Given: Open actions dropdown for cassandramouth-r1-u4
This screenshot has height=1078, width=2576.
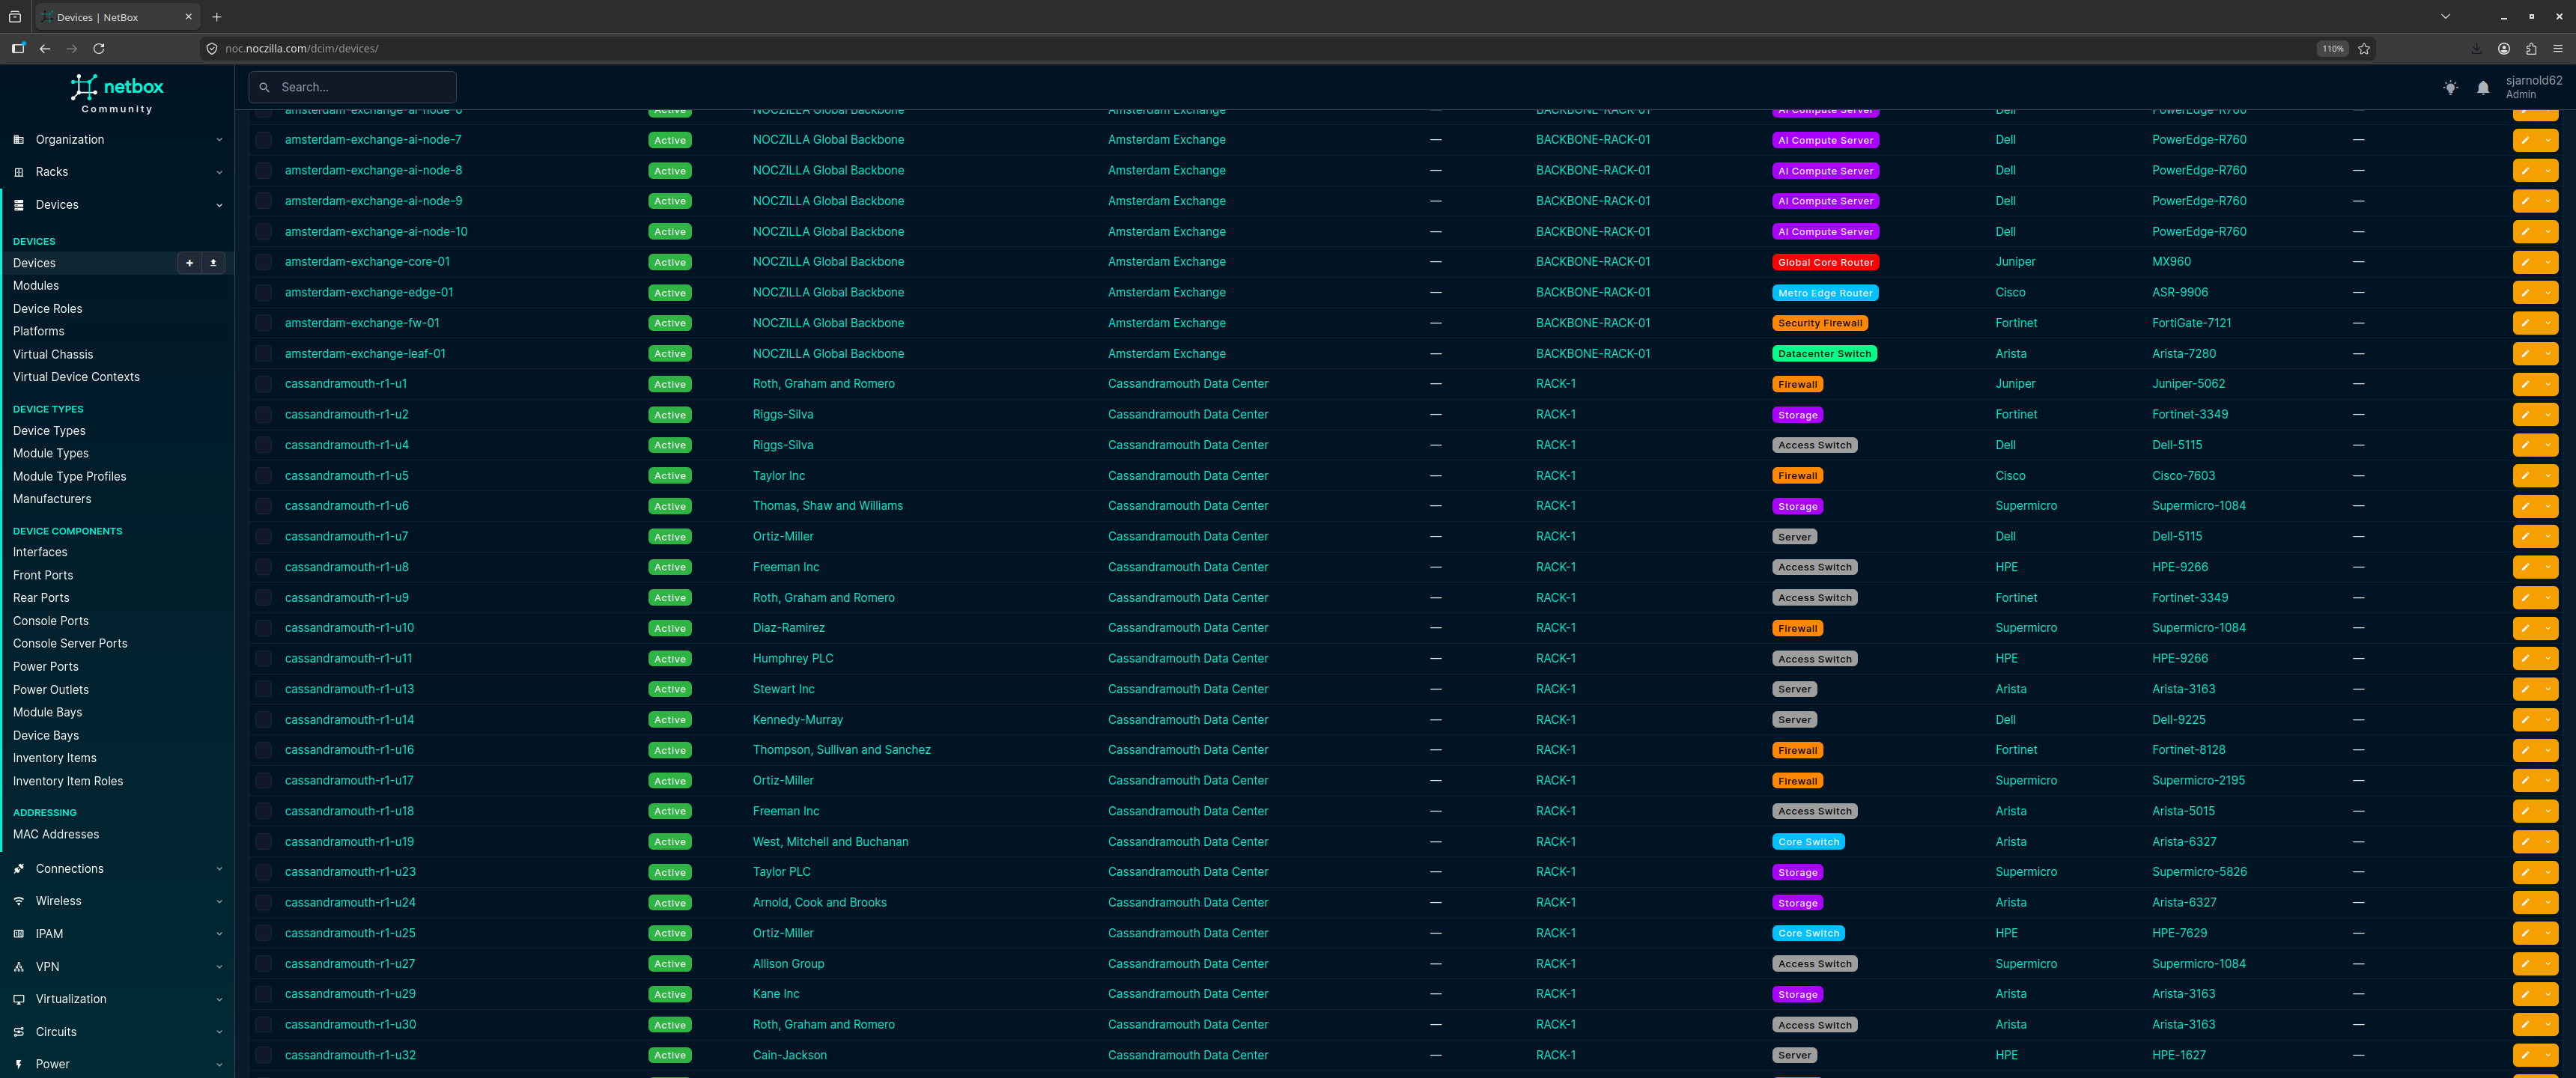Looking at the screenshot, I should coord(2548,445).
